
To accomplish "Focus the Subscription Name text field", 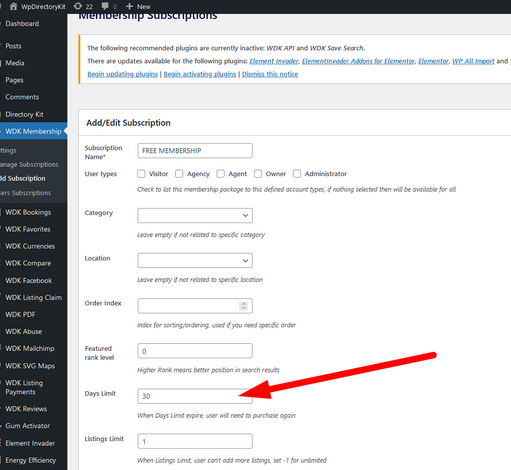I will click(x=195, y=151).
